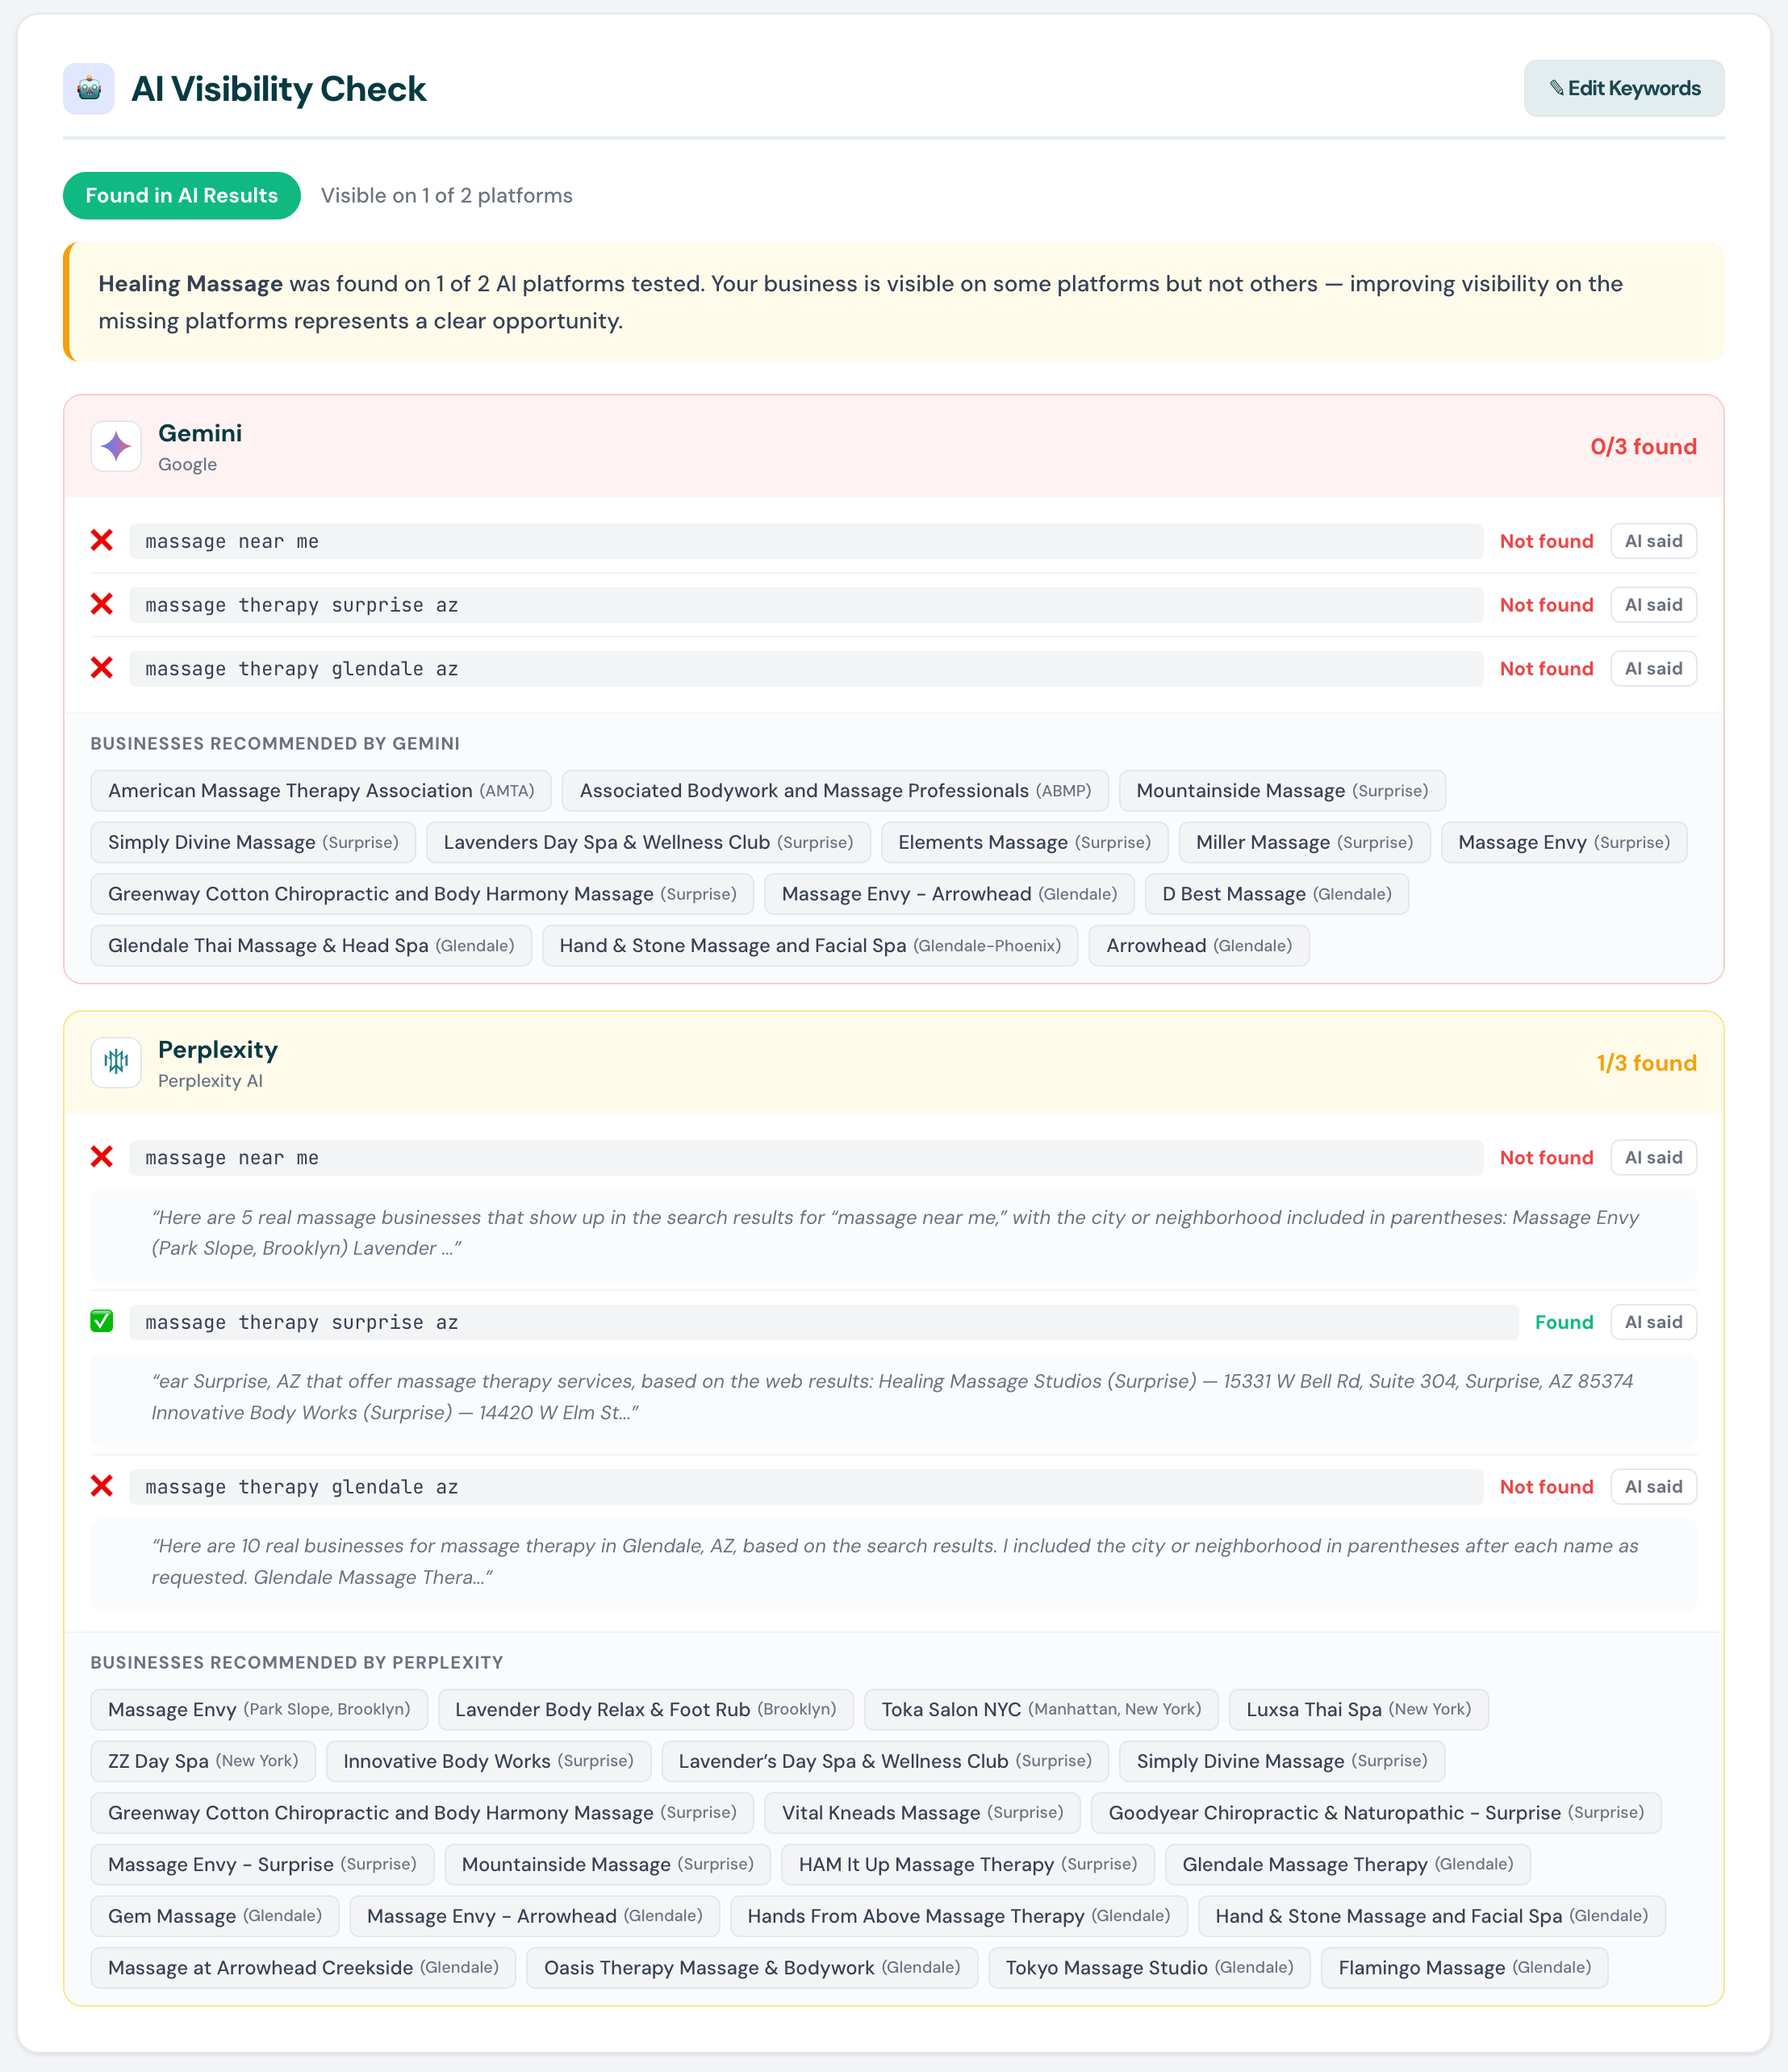Expand AI said for Gemini glendale az keyword
Screen dimensions: 1788x2072
pos(1653,668)
